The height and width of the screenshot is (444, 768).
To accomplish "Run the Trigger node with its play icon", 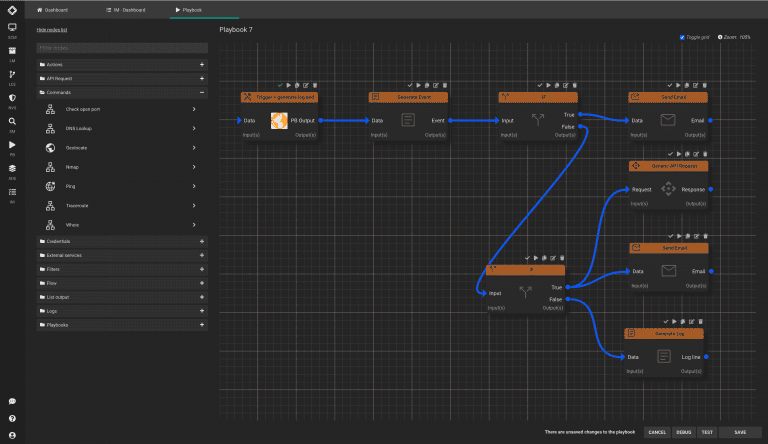I will coord(288,85).
